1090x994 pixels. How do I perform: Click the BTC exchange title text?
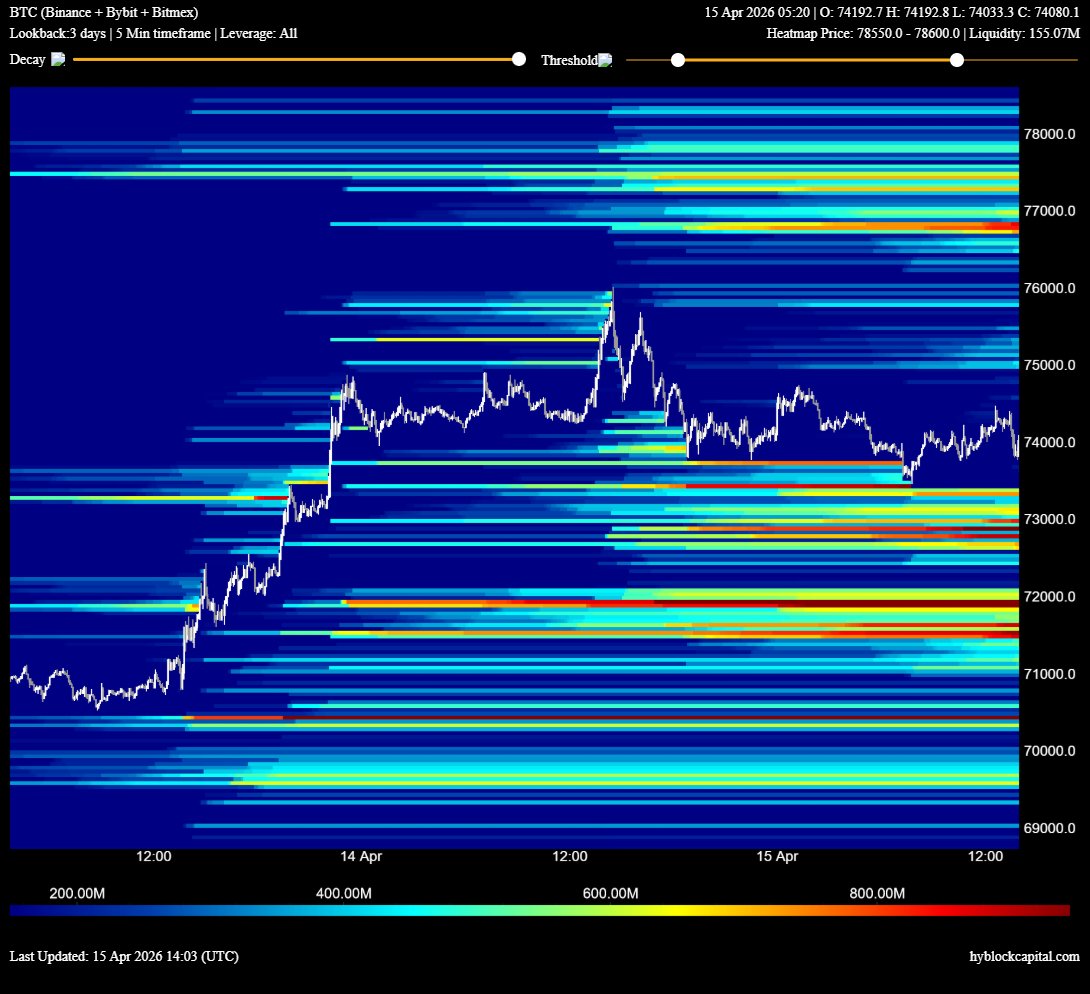pos(104,12)
